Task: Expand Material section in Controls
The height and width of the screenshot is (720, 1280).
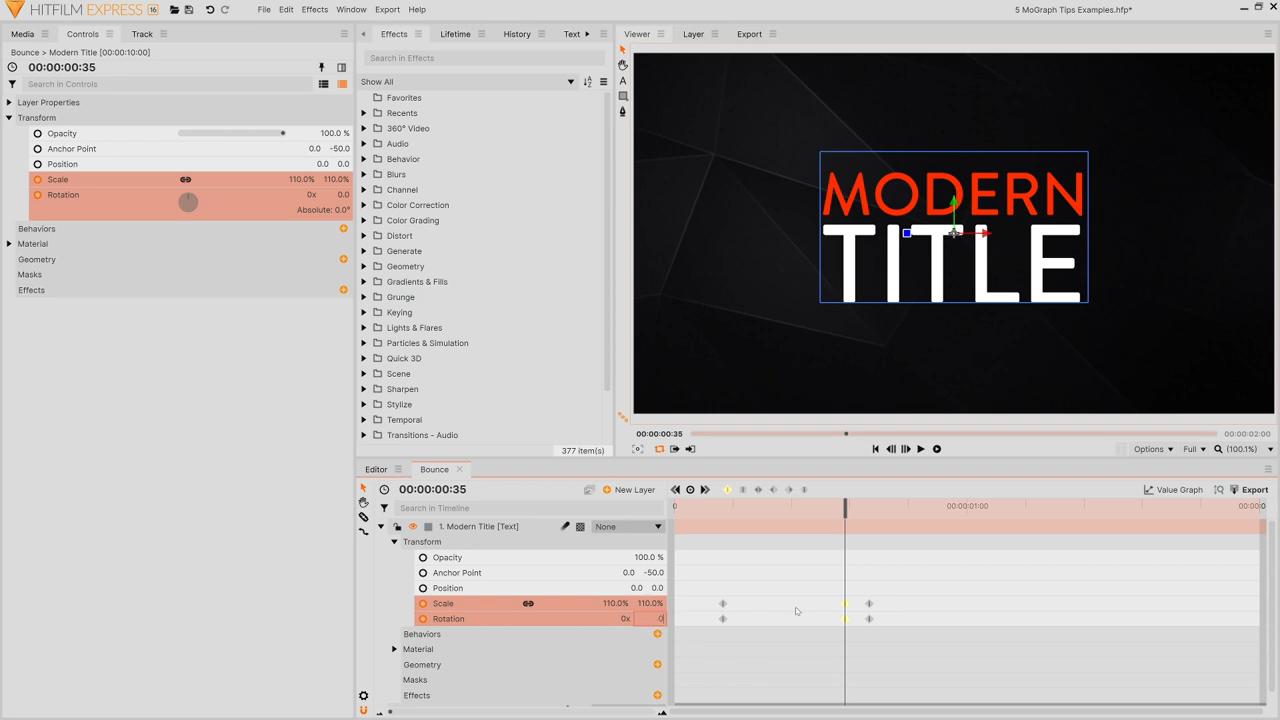Action: point(9,244)
